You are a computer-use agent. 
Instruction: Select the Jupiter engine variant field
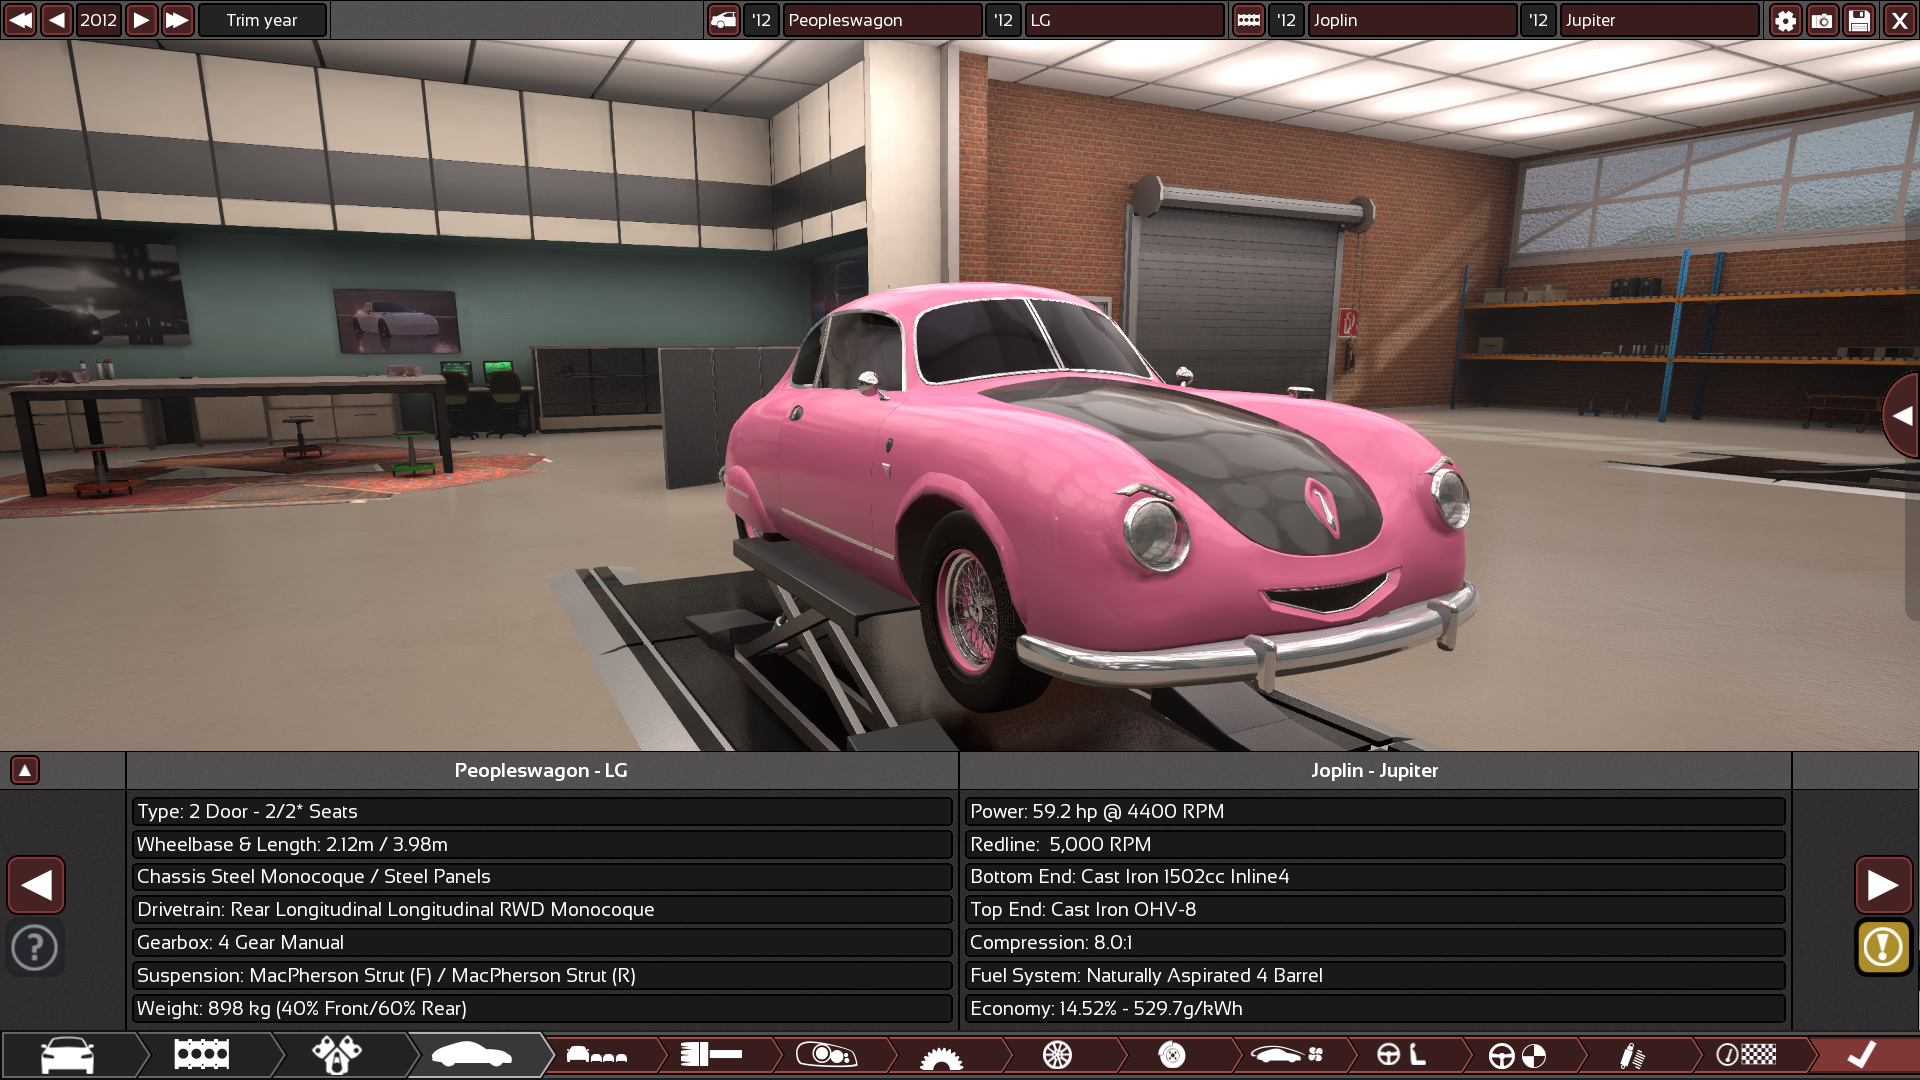click(1659, 20)
